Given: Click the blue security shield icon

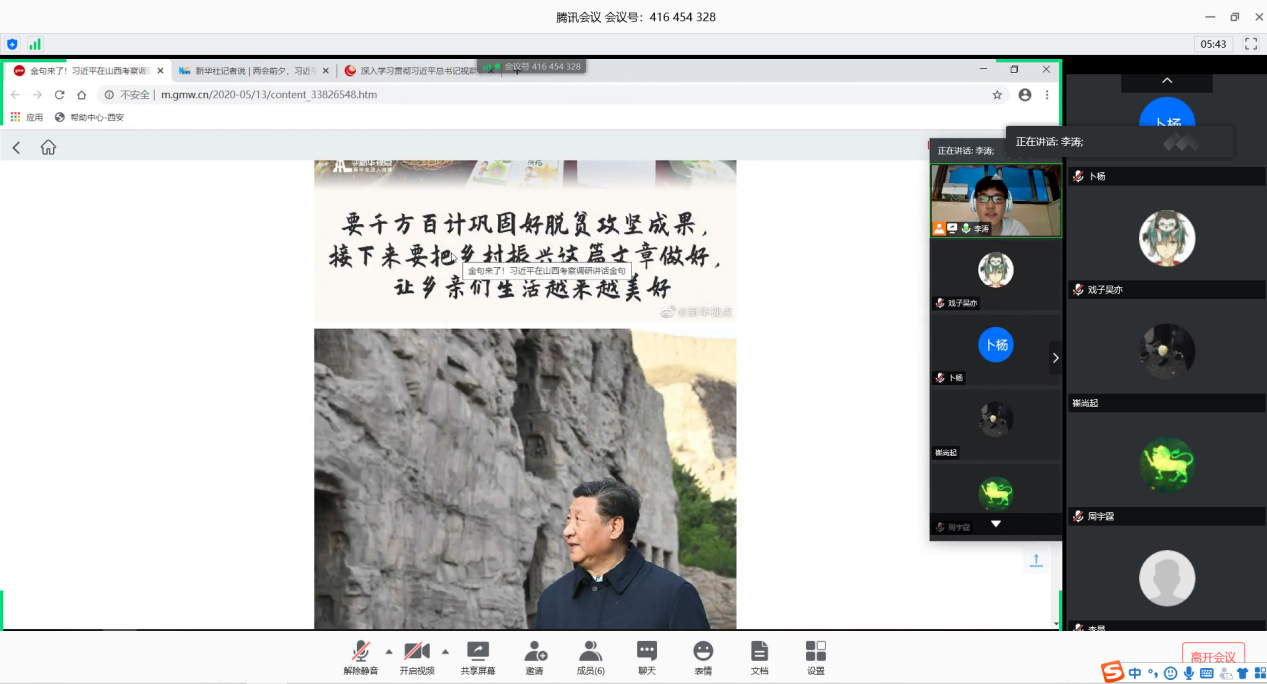Looking at the screenshot, I should coord(12,44).
